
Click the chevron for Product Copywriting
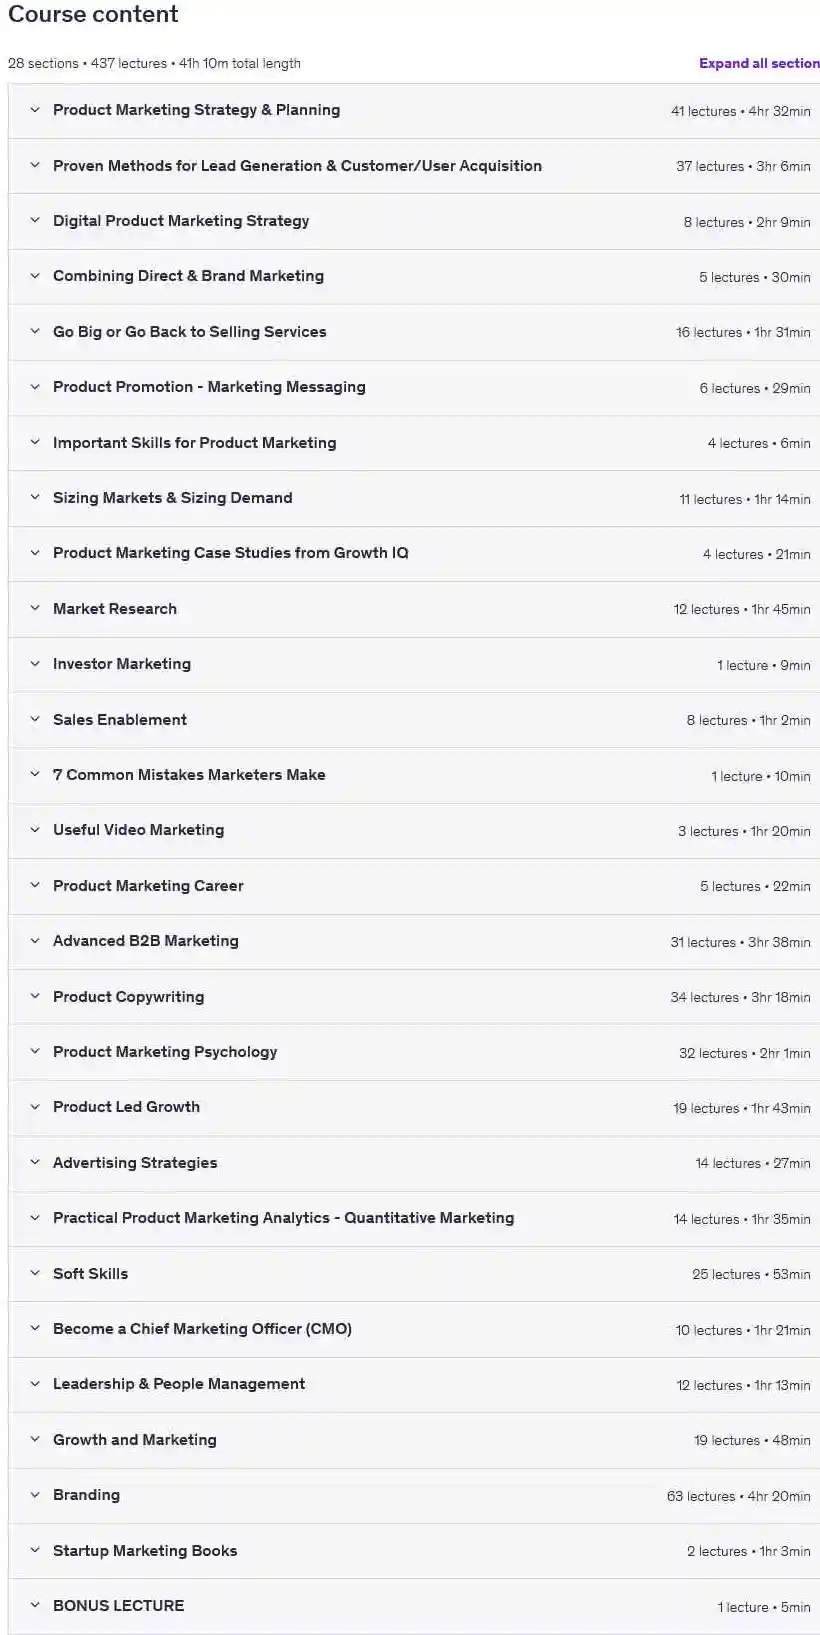coord(35,997)
